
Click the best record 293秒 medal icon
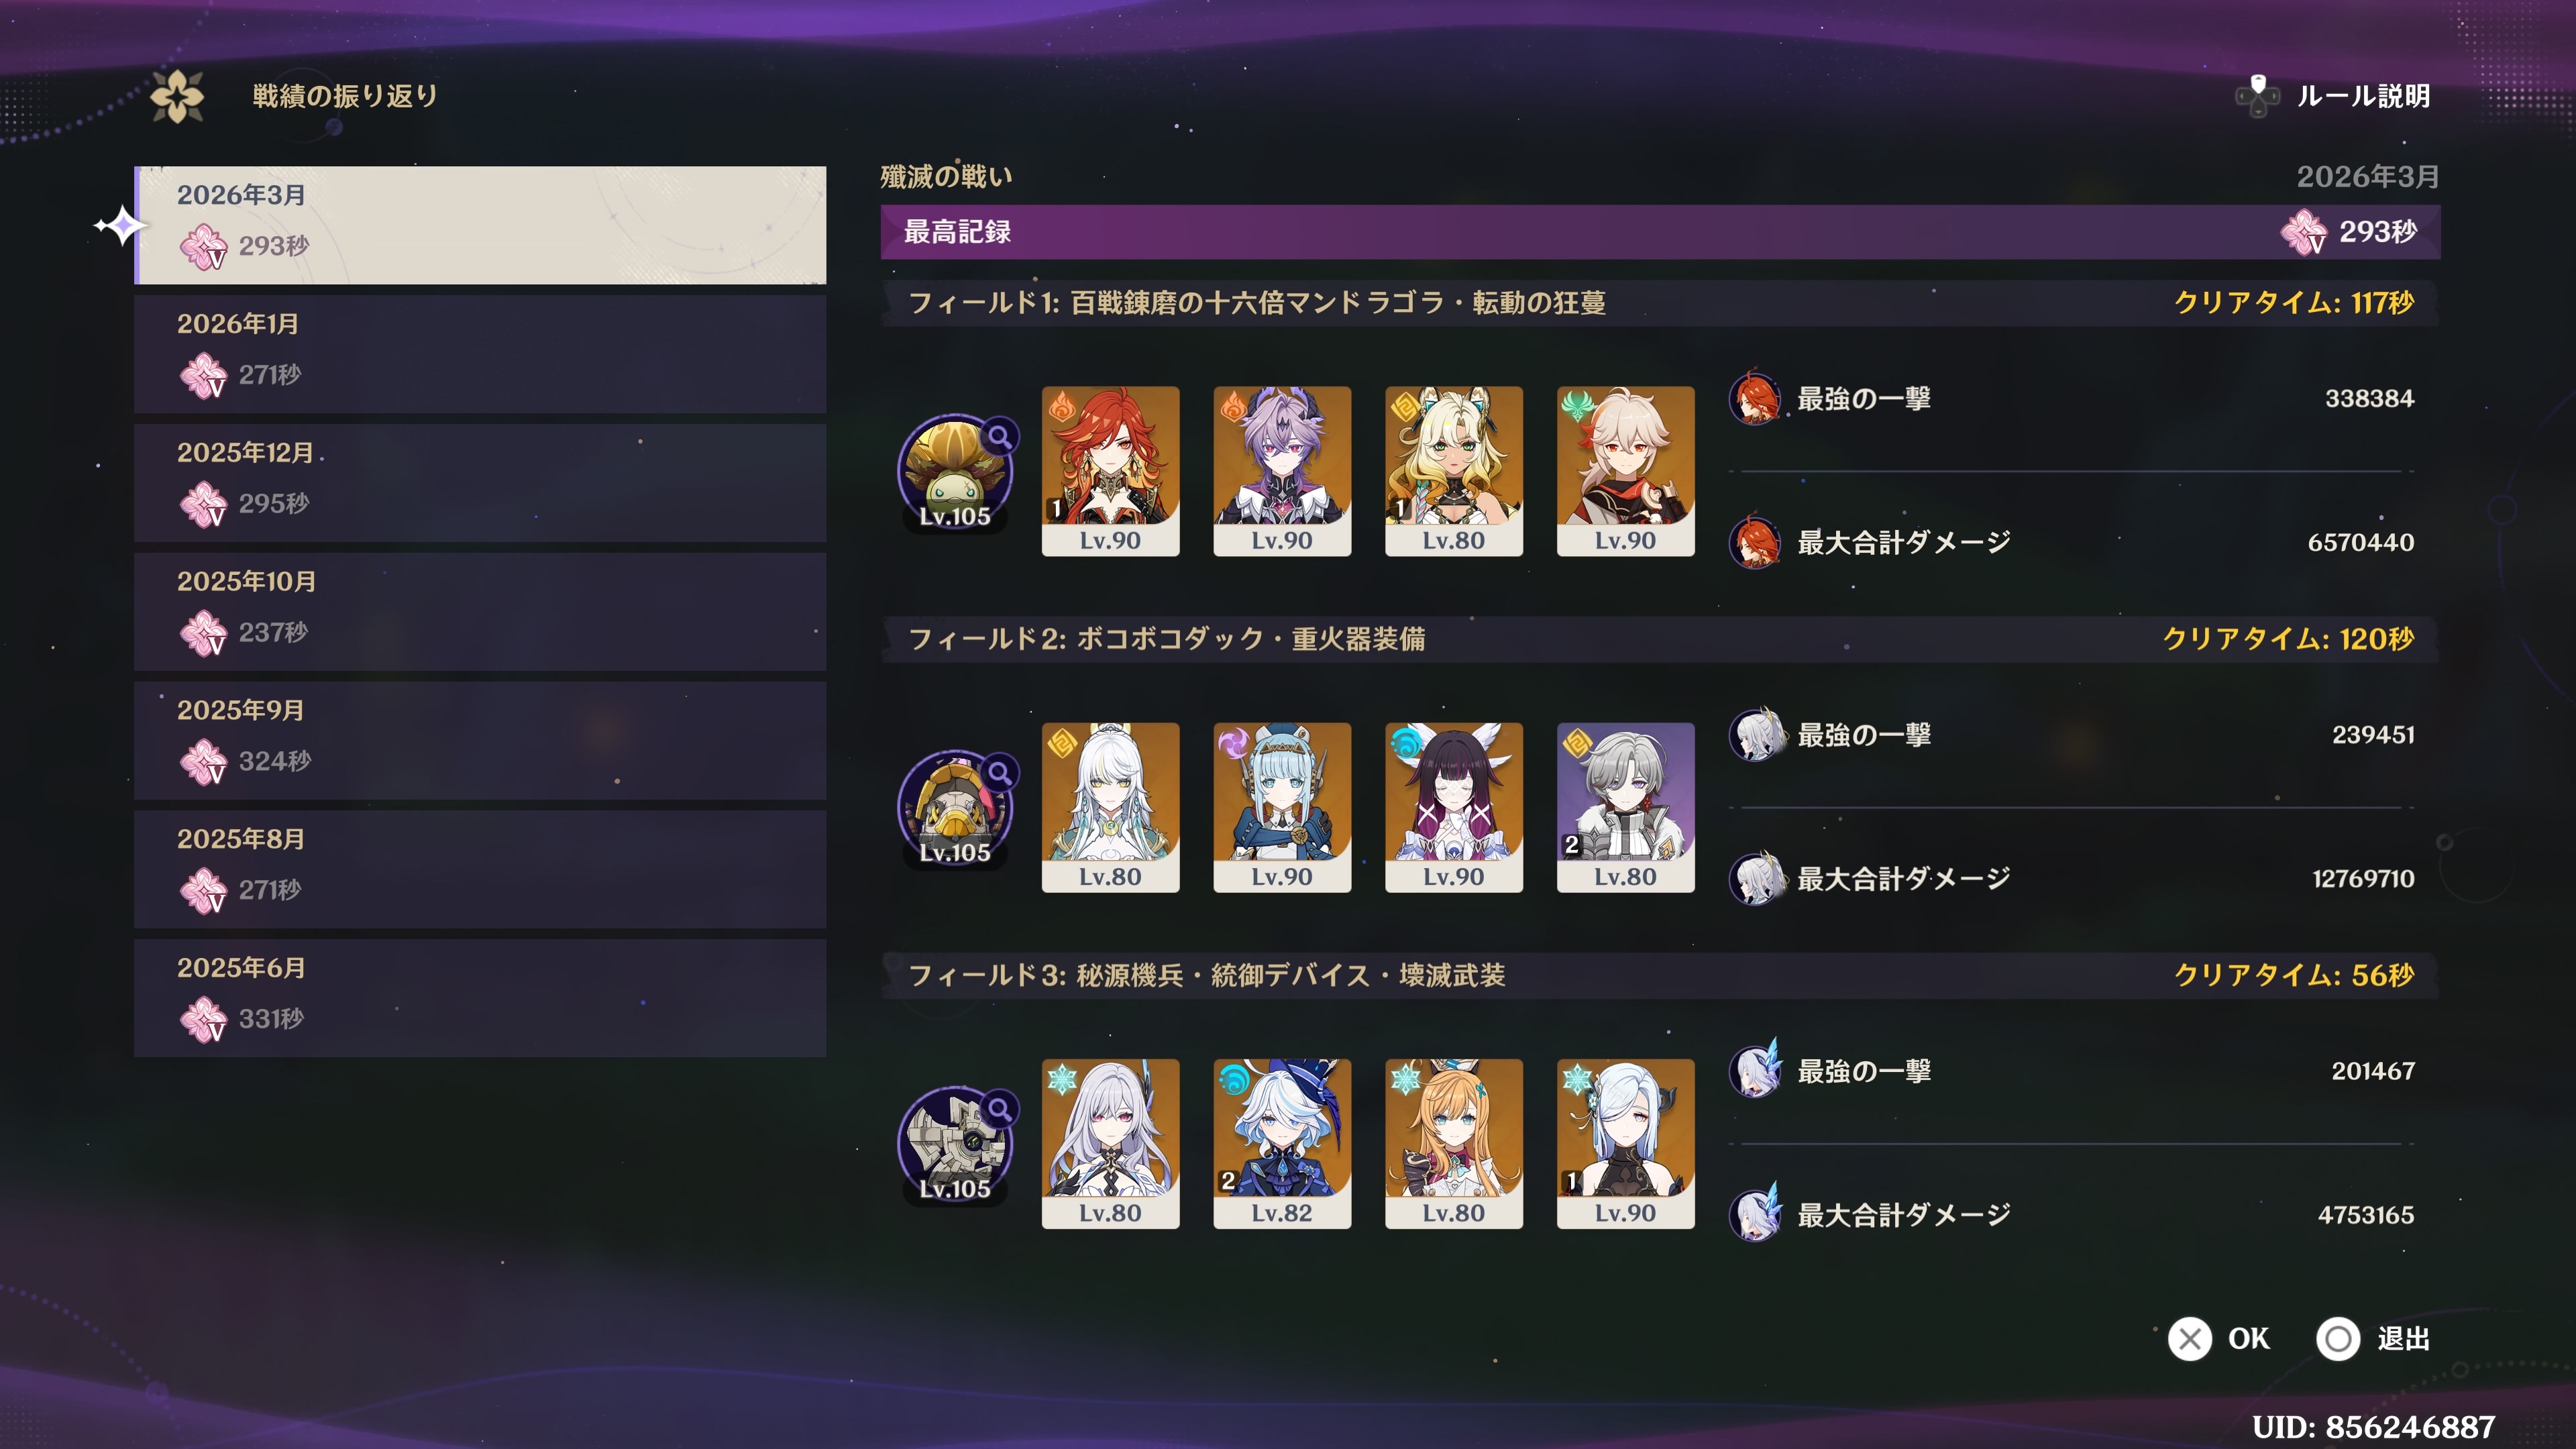(x=2303, y=232)
